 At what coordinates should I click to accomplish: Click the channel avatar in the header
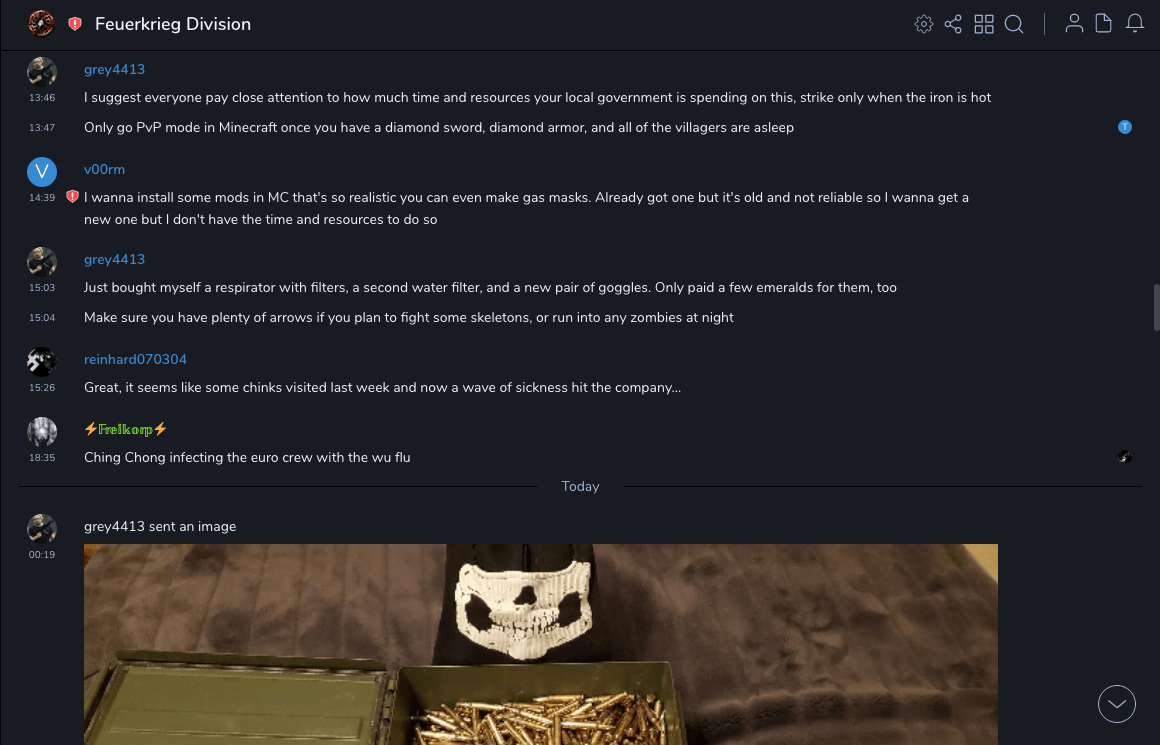[x=41, y=23]
